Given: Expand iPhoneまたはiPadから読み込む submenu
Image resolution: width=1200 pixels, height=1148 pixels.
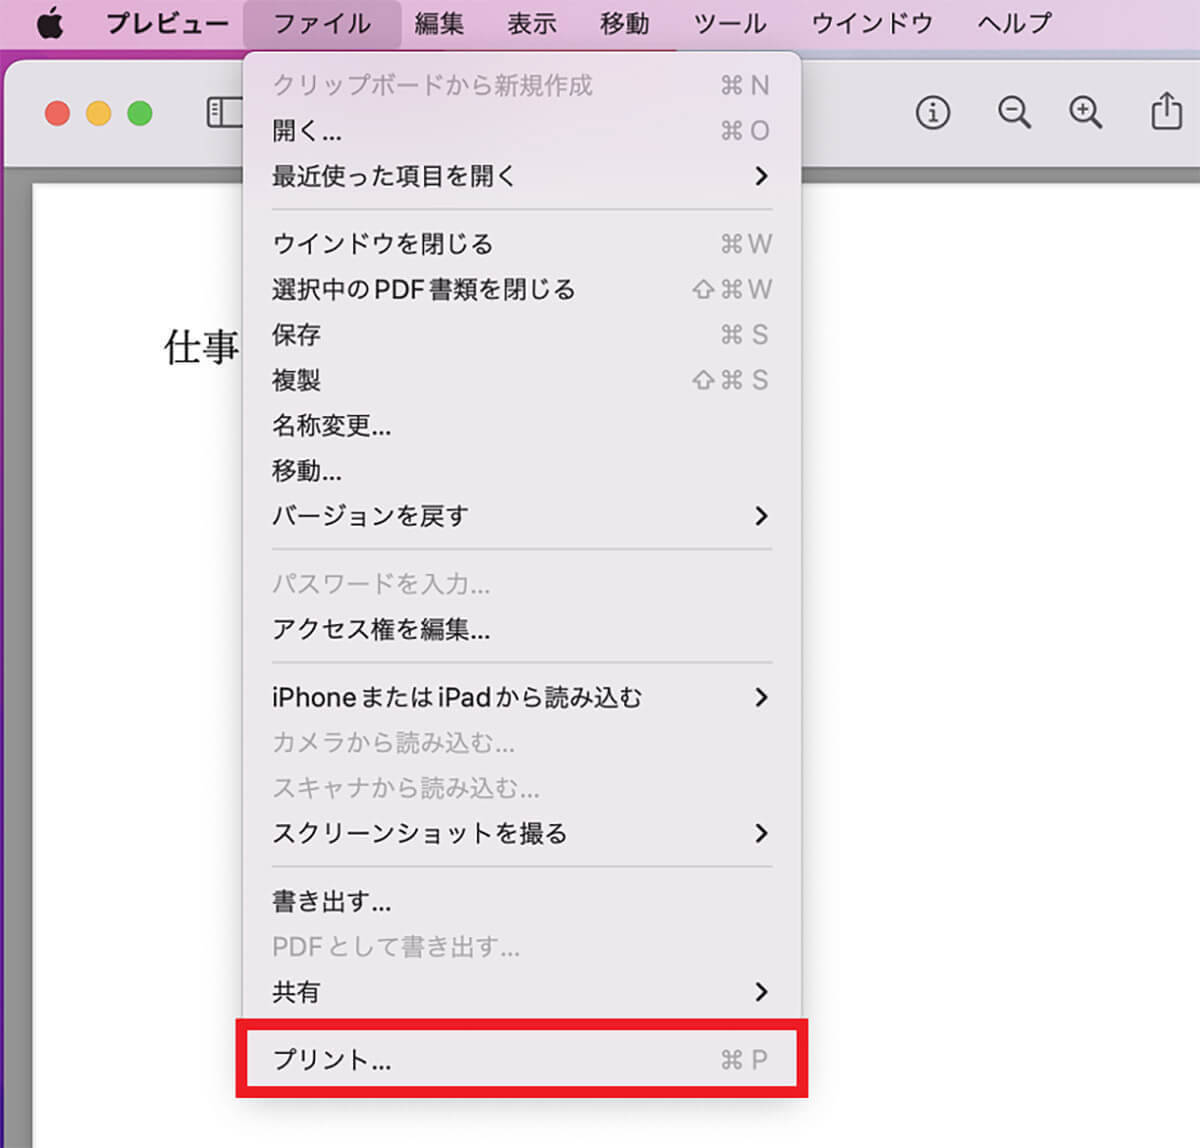Looking at the screenshot, I should pyautogui.click(x=520, y=697).
